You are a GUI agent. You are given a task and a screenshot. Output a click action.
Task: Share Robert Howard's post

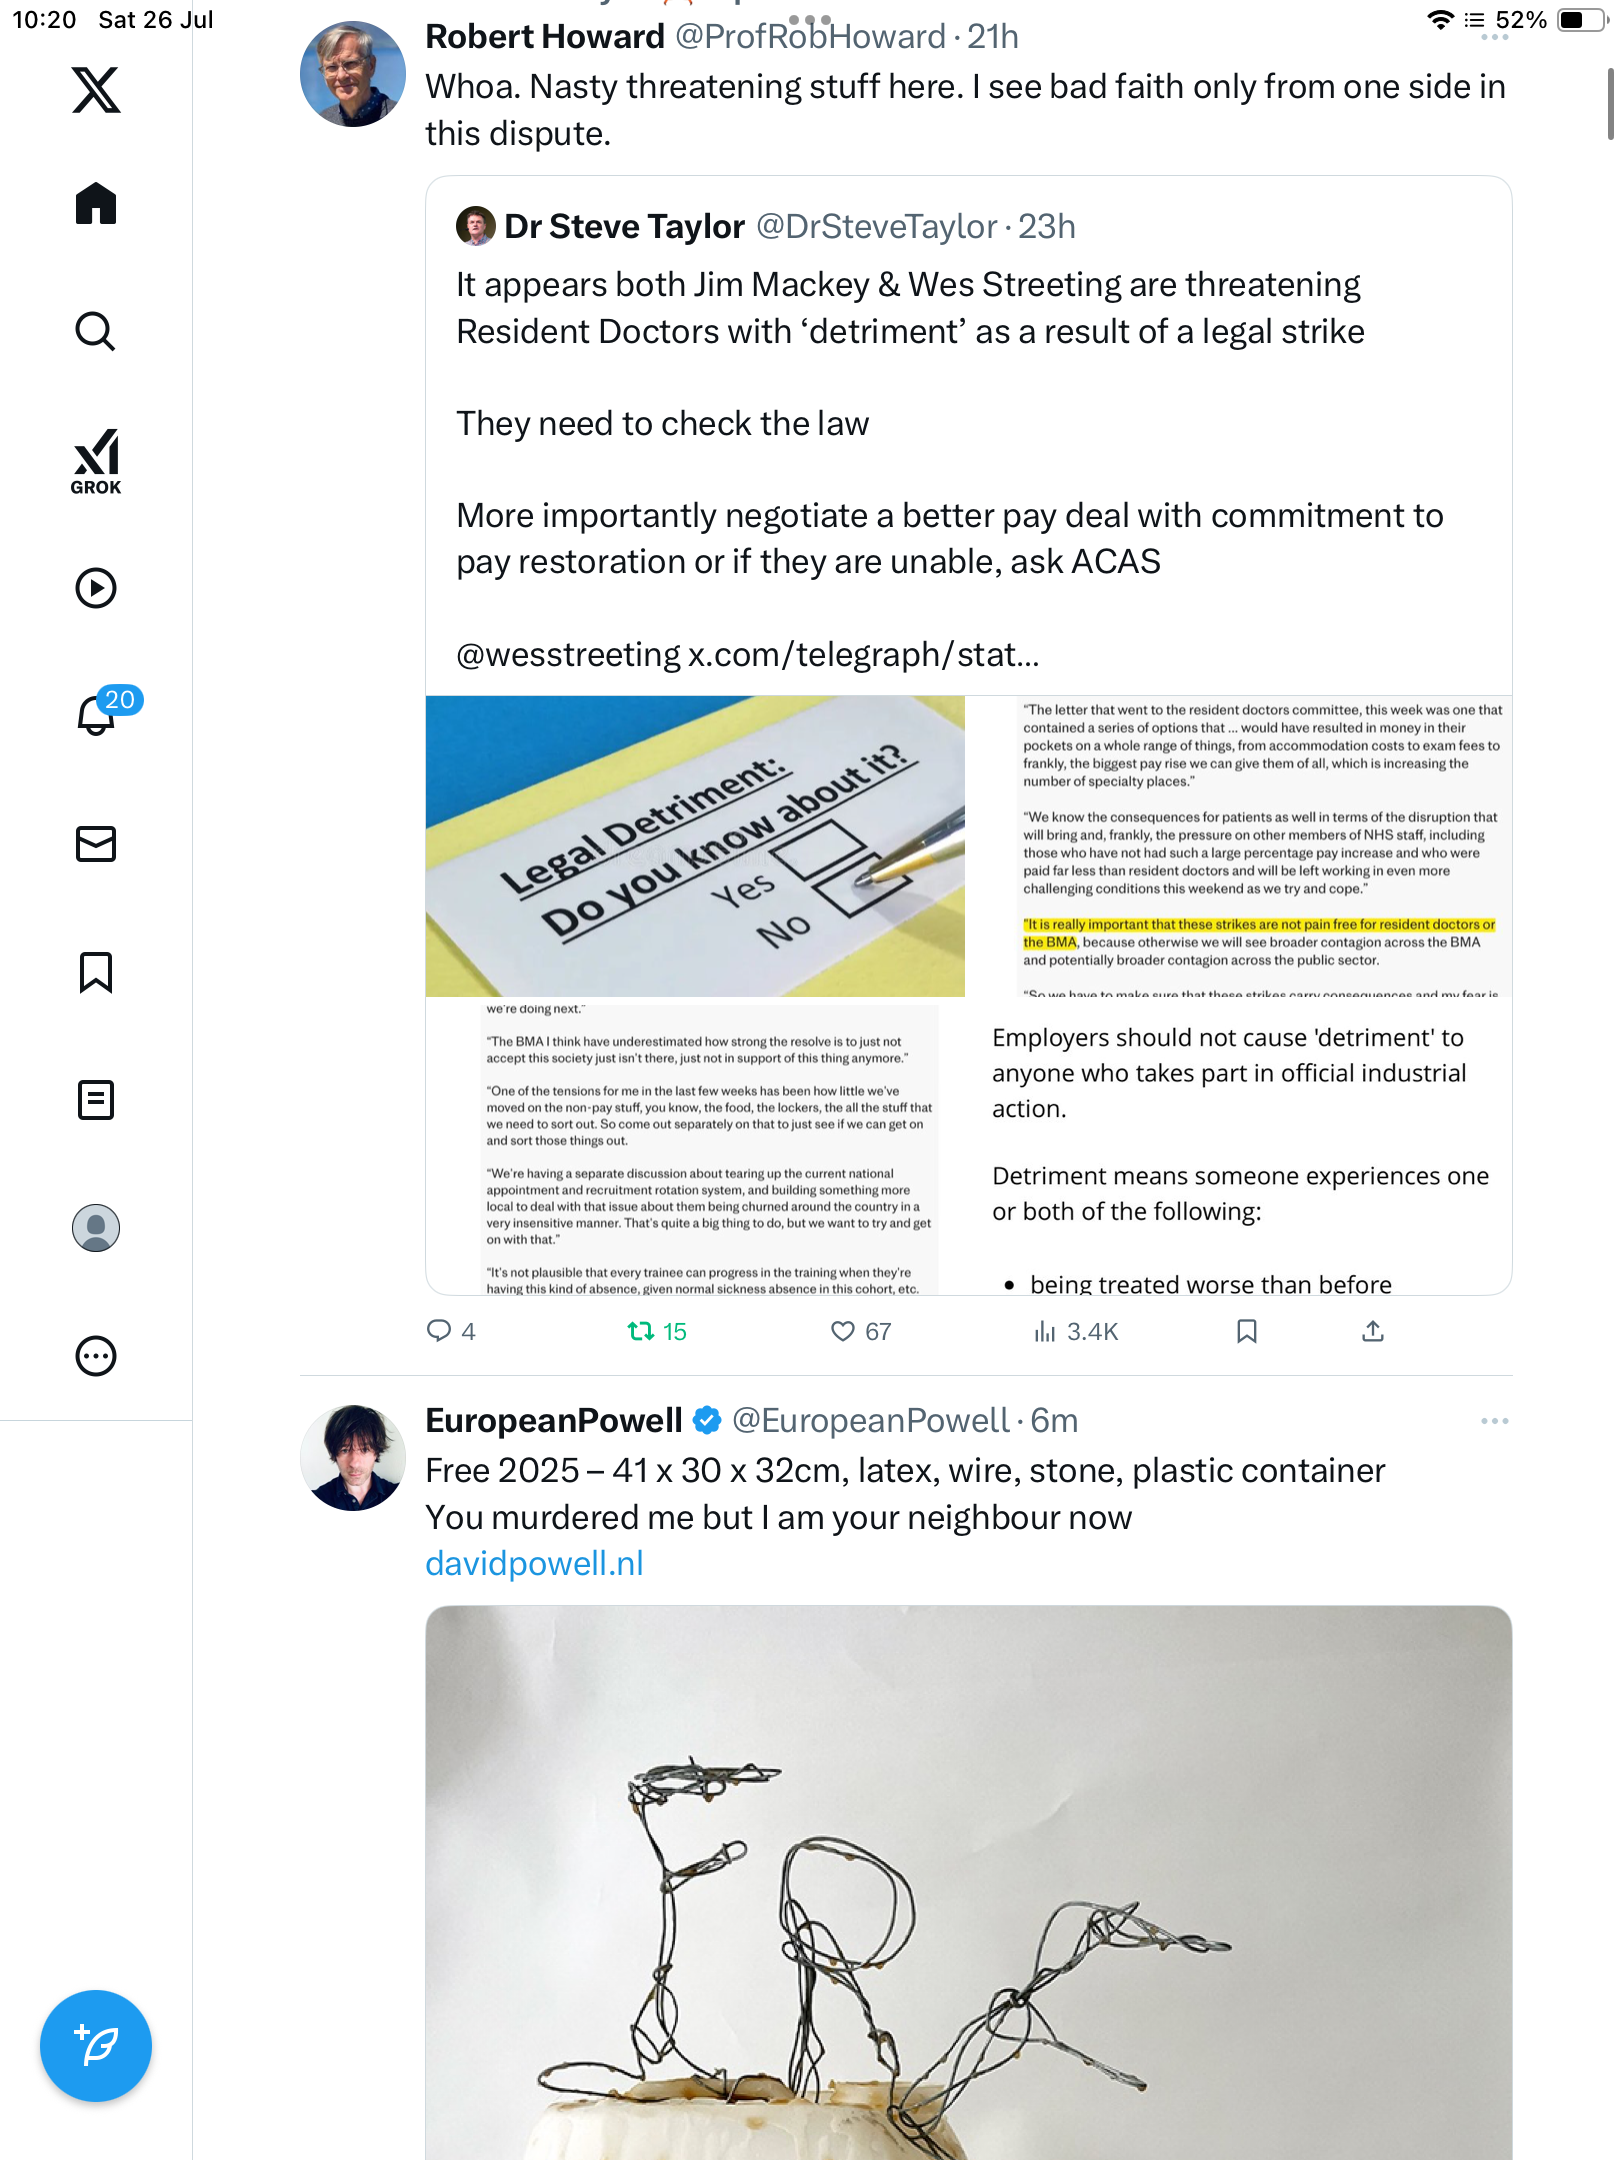1373,1331
